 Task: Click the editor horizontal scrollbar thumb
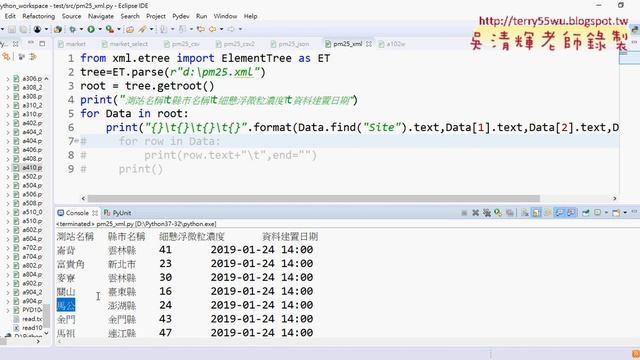click(x=313, y=198)
